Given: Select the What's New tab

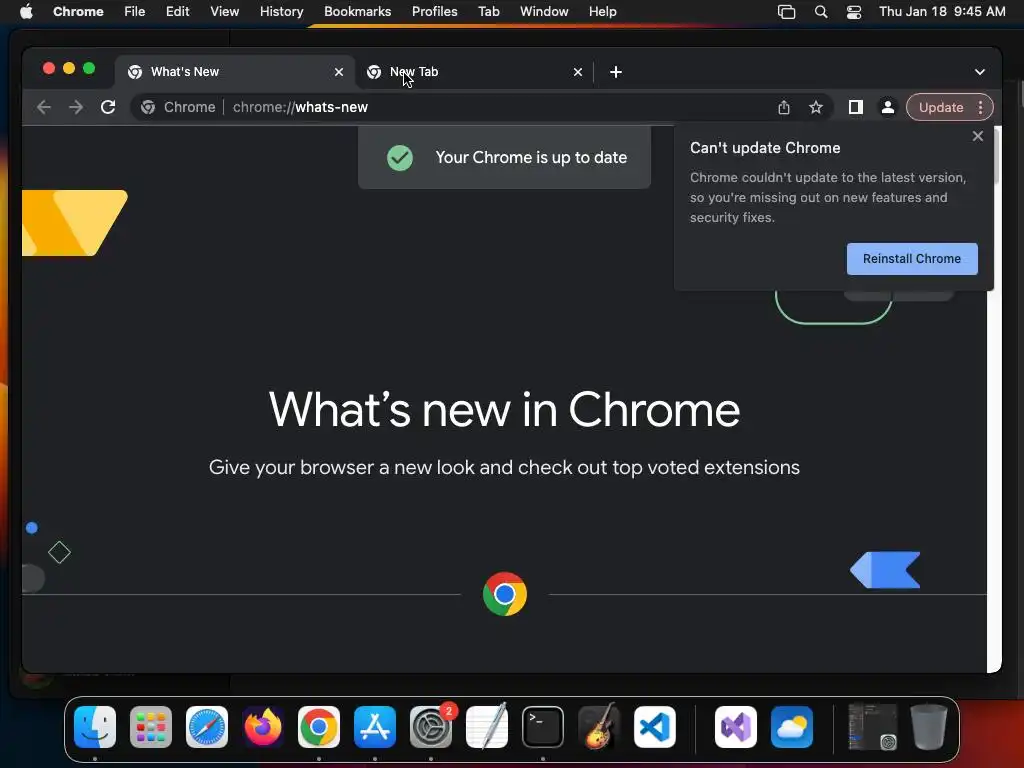Looking at the screenshot, I should (x=235, y=72).
